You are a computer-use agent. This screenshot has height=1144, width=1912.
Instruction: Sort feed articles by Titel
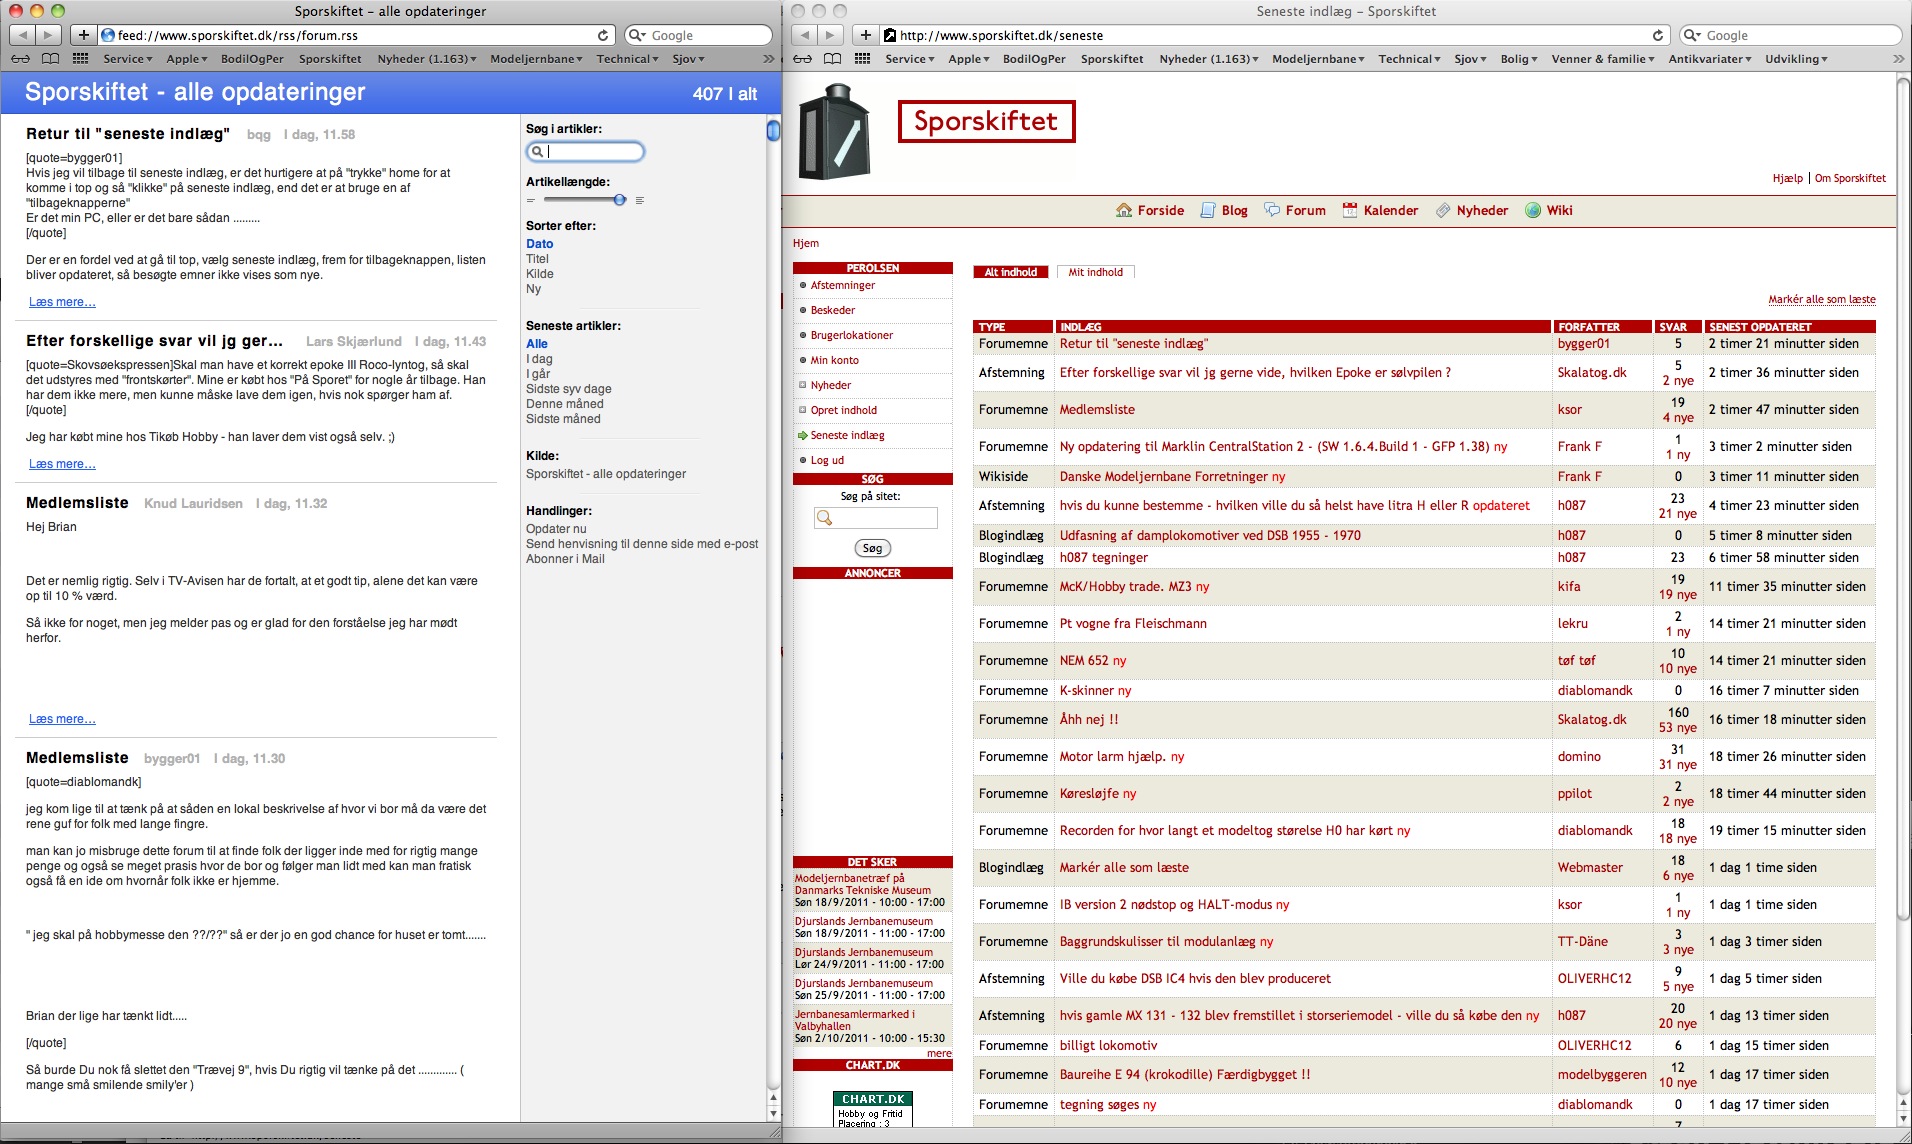click(537, 259)
